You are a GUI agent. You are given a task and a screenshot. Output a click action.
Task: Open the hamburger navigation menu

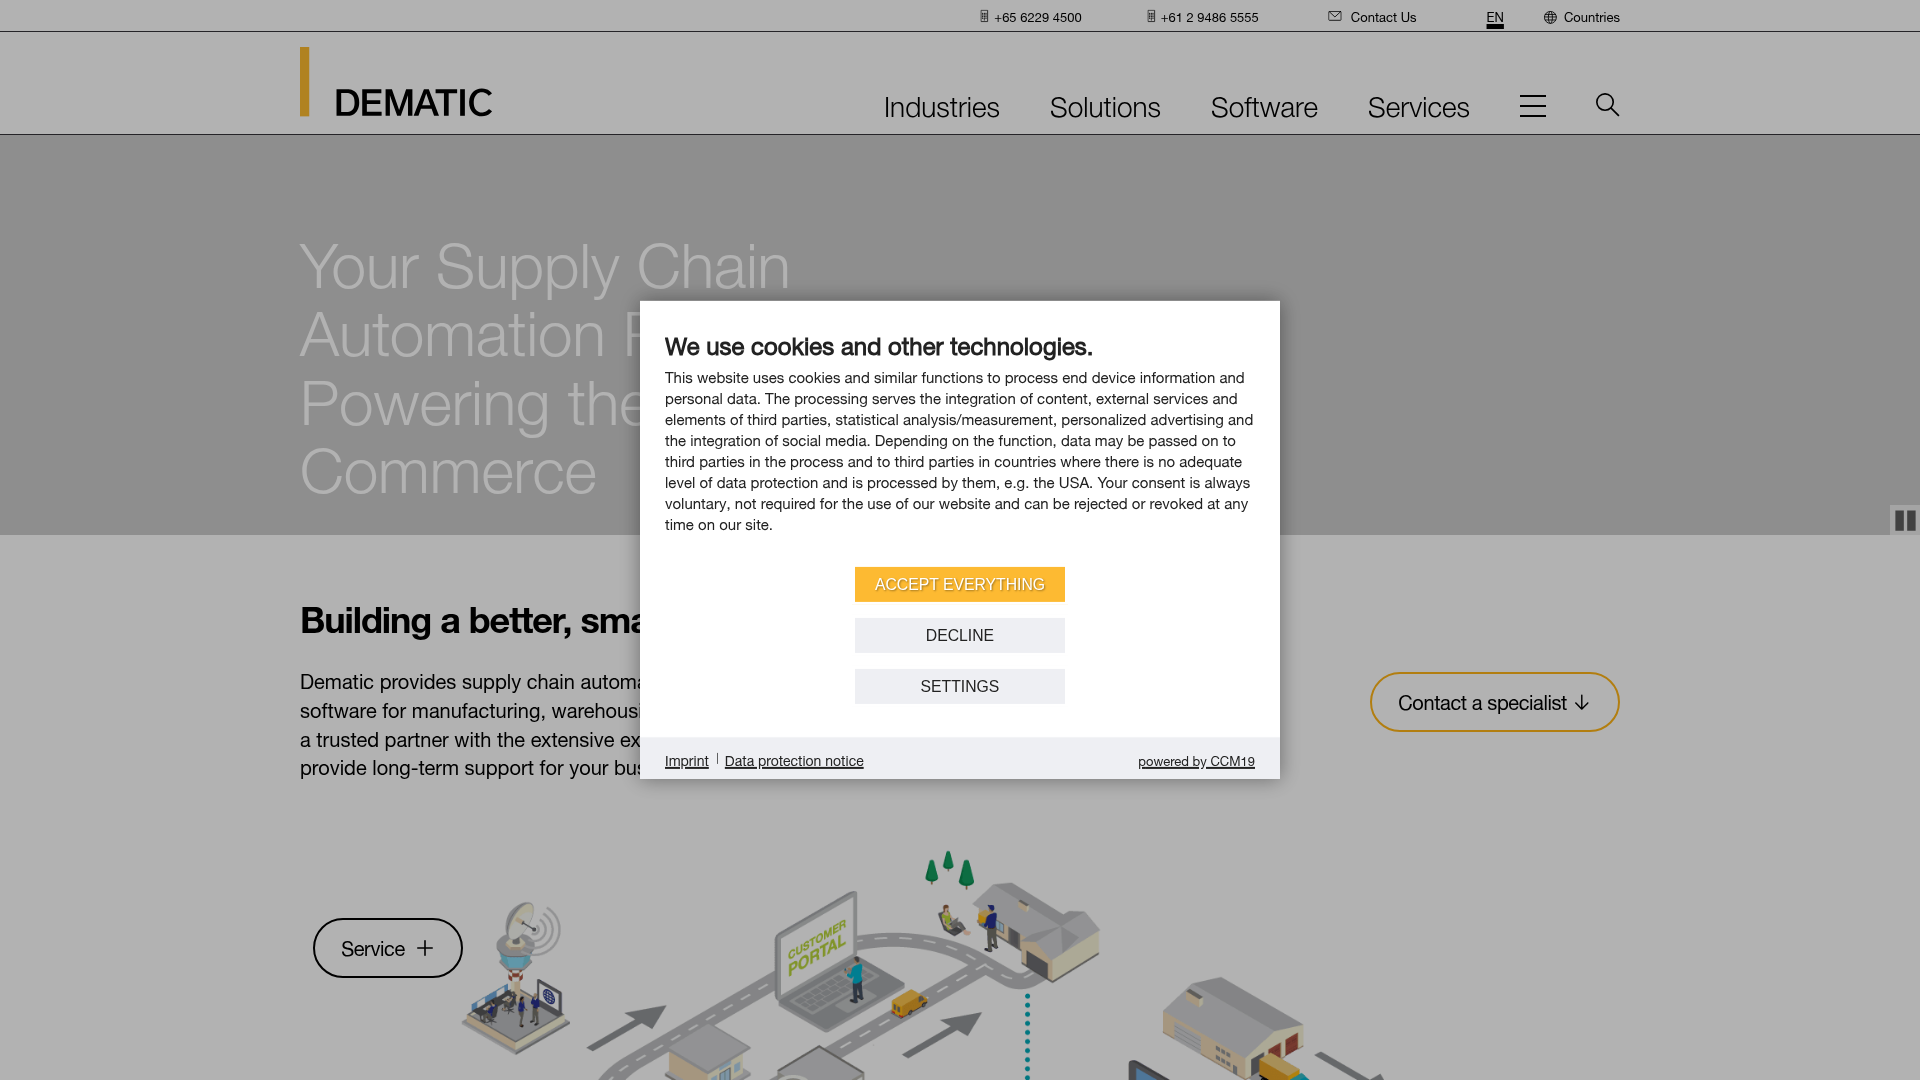click(x=1532, y=105)
